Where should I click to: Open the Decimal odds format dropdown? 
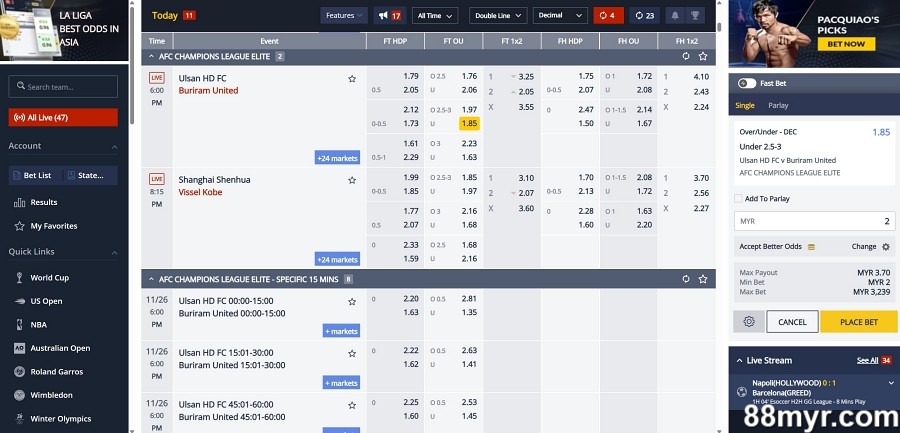click(560, 16)
